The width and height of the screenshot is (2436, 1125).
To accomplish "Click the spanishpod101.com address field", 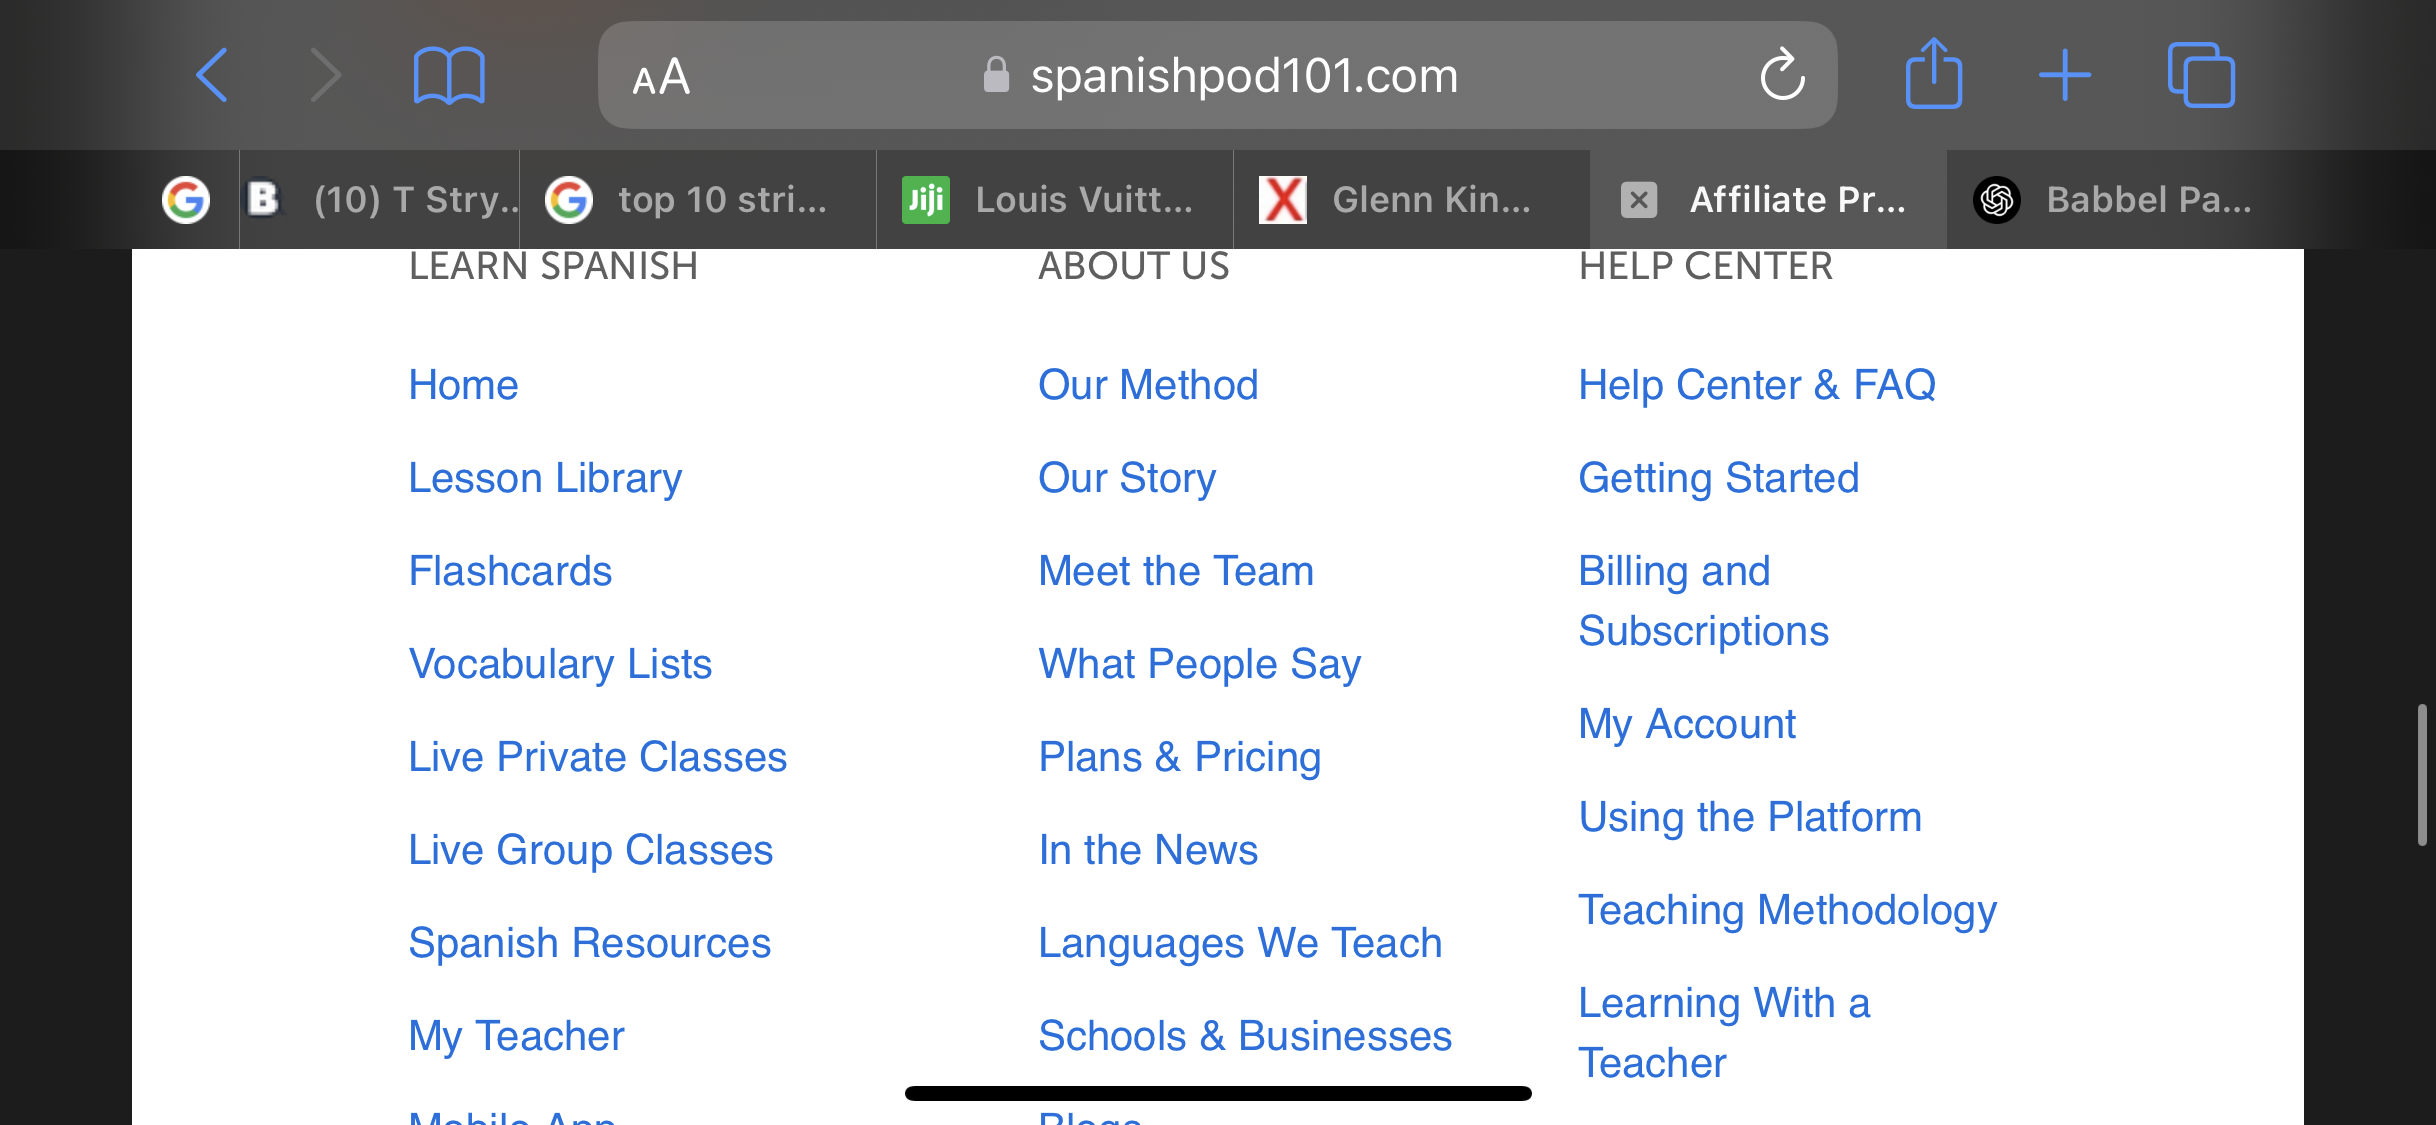I will coord(1243,75).
